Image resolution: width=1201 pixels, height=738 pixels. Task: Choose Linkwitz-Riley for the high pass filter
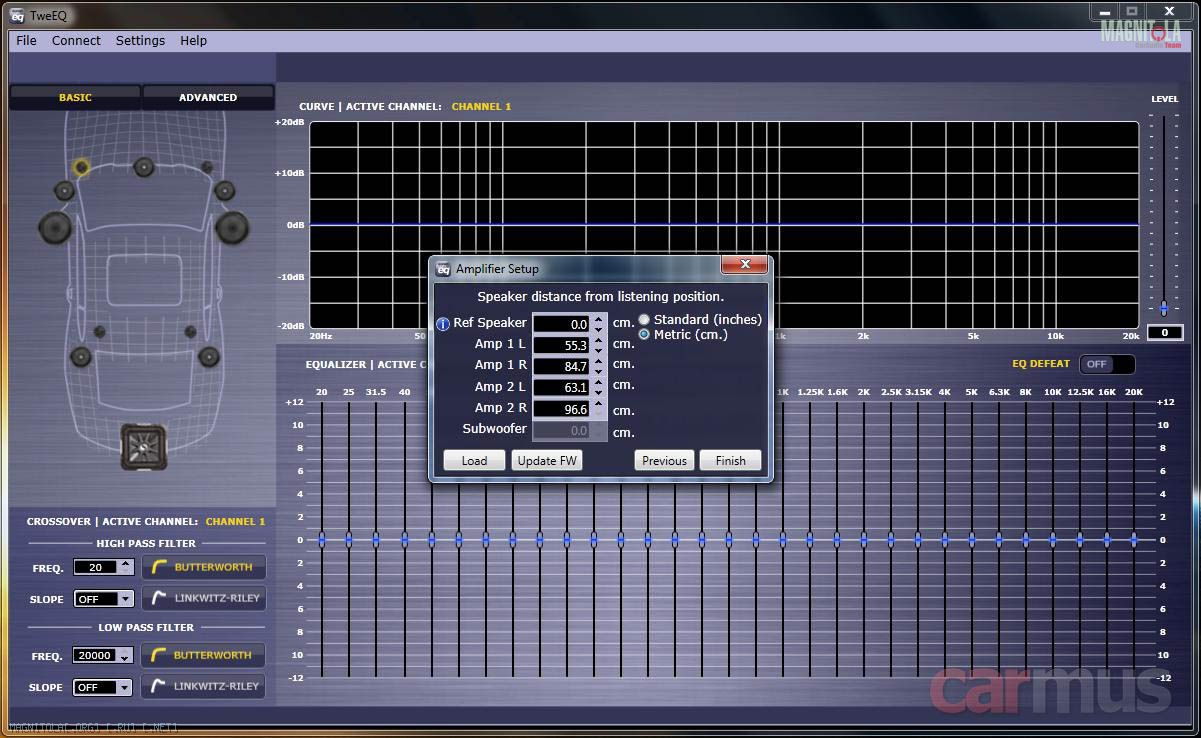pos(203,598)
